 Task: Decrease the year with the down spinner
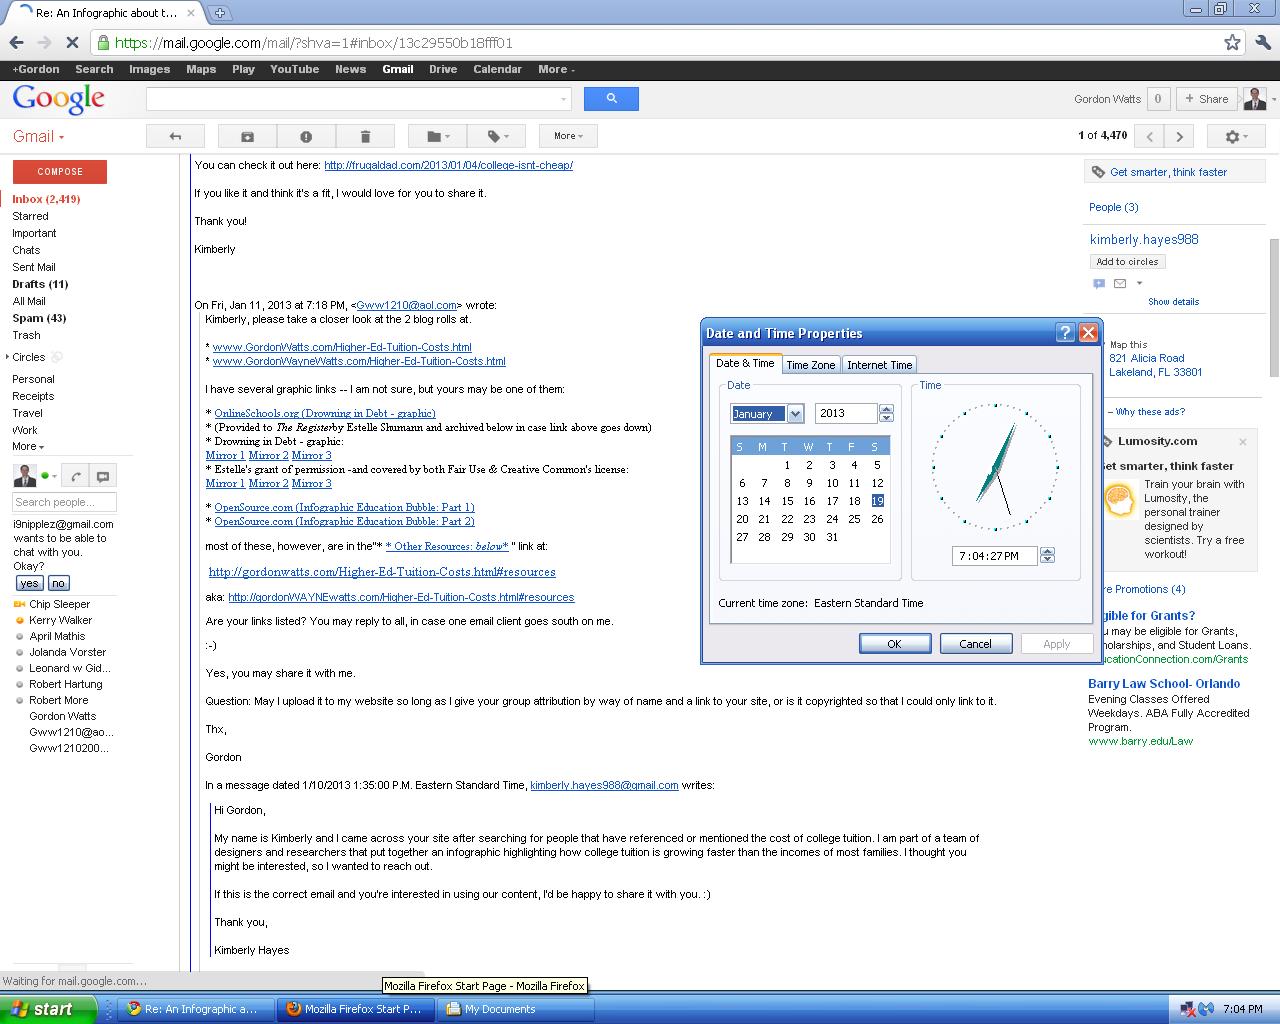(x=886, y=418)
